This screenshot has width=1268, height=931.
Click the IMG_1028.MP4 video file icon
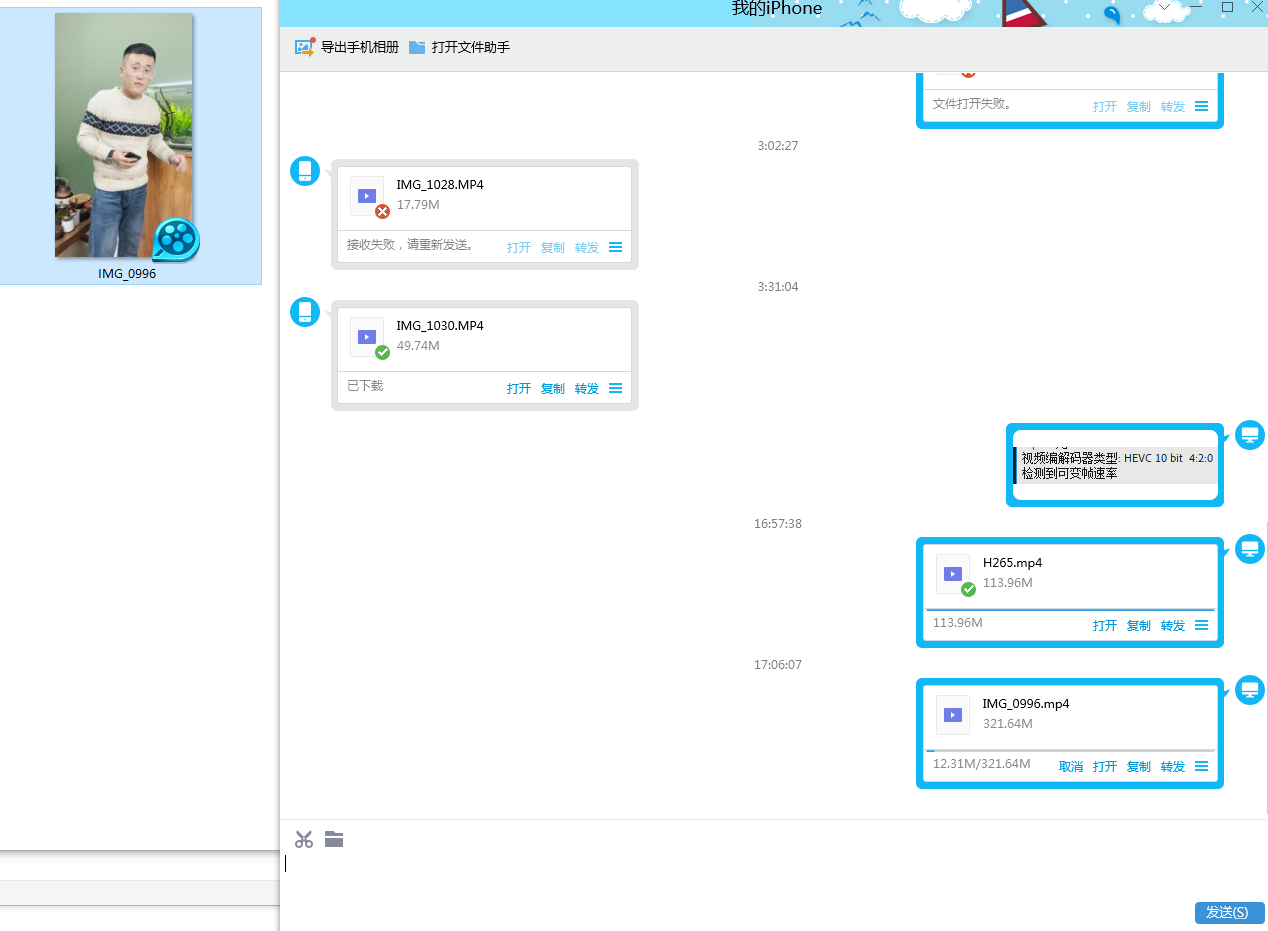(x=367, y=196)
